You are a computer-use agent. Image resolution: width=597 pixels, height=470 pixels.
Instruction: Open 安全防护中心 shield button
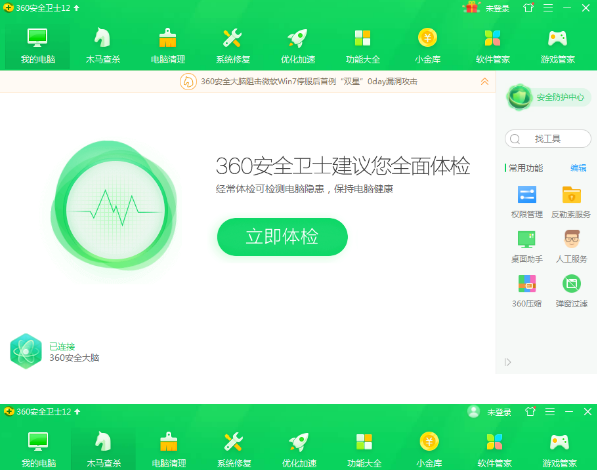pos(549,97)
